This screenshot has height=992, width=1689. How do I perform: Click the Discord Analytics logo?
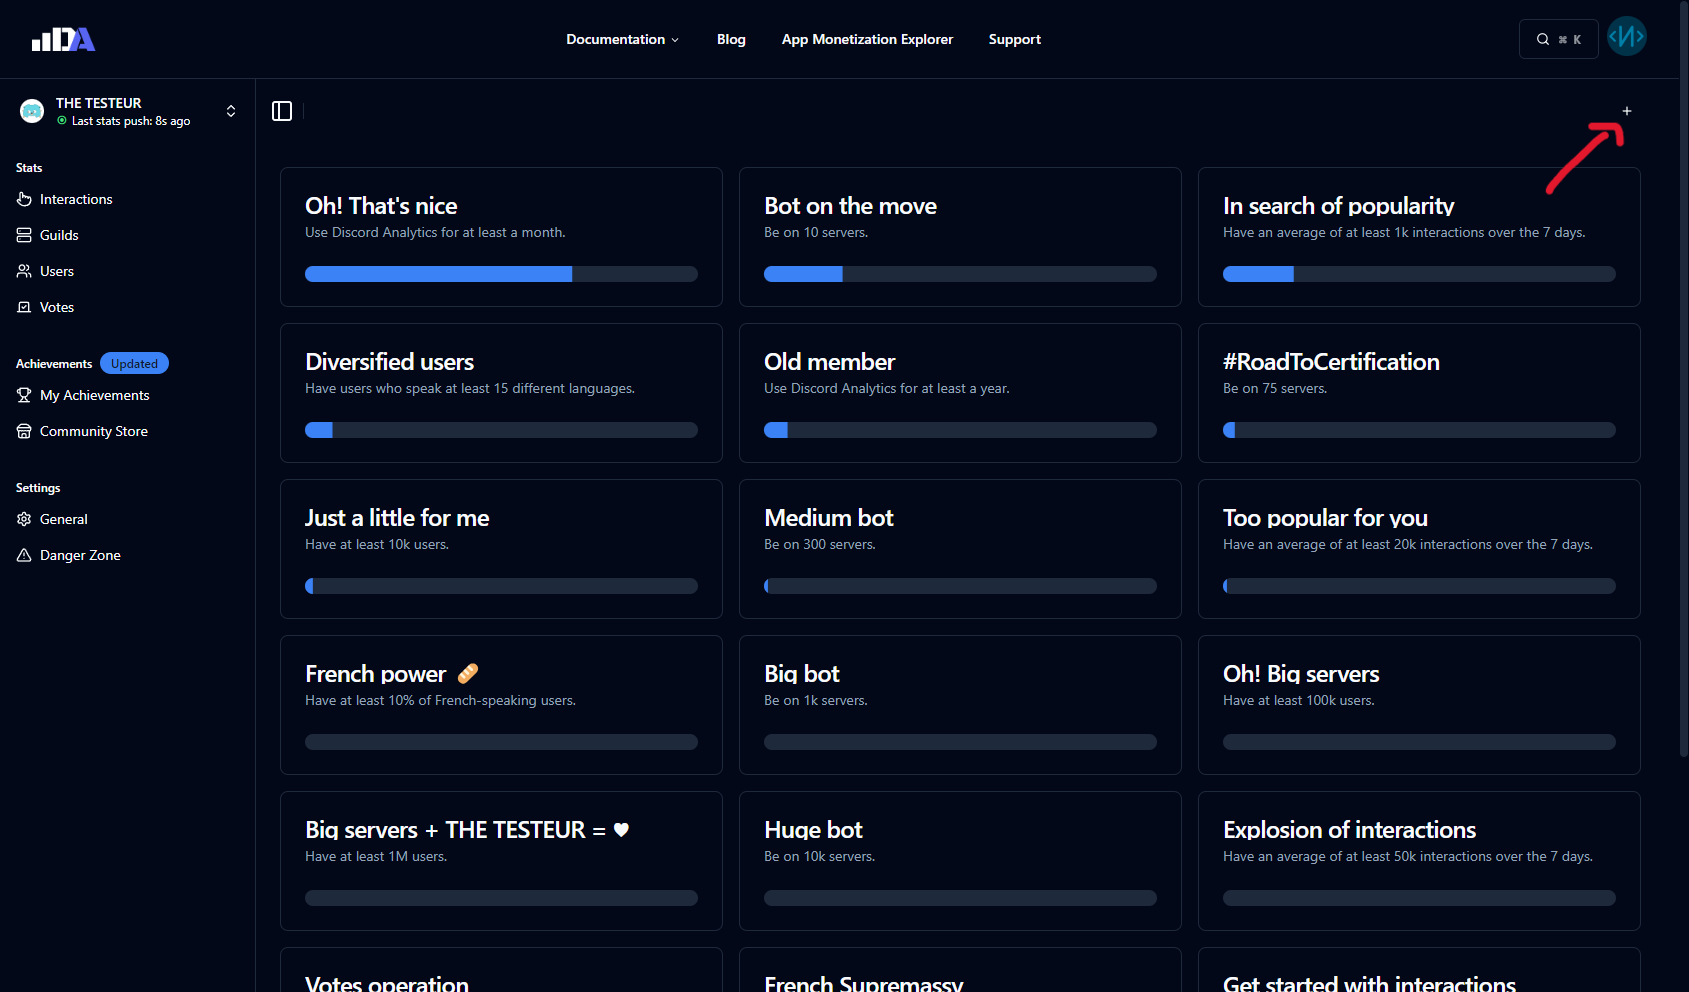tap(63, 39)
